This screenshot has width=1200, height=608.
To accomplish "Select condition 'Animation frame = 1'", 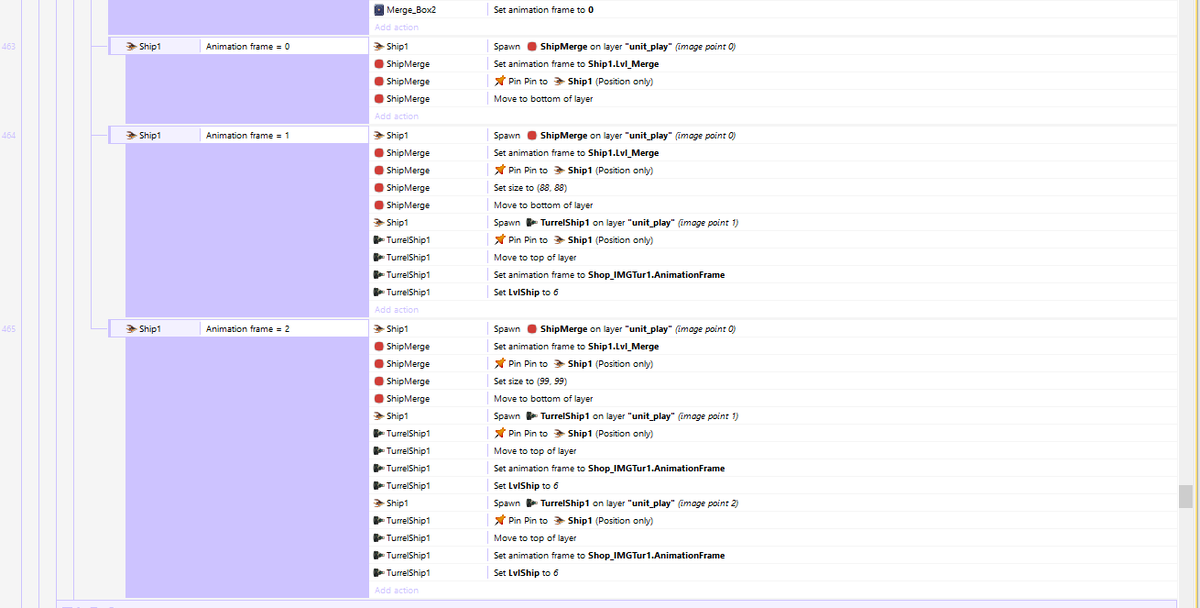I will pyautogui.click(x=247, y=135).
